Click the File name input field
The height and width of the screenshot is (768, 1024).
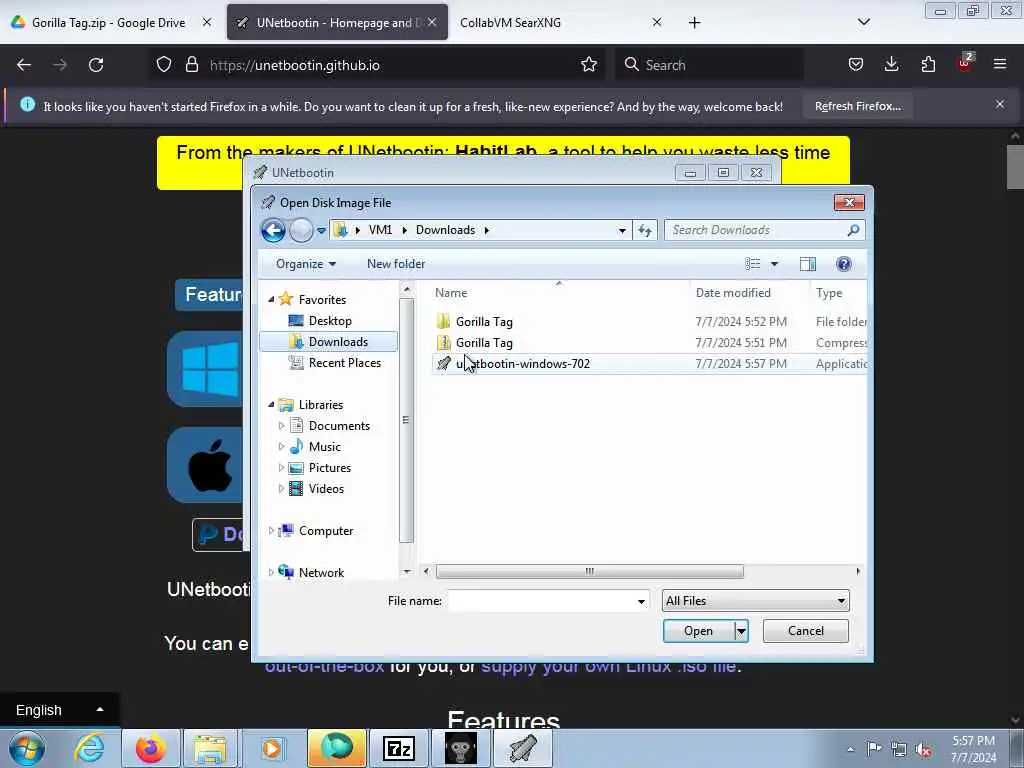click(x=542, y=601)
